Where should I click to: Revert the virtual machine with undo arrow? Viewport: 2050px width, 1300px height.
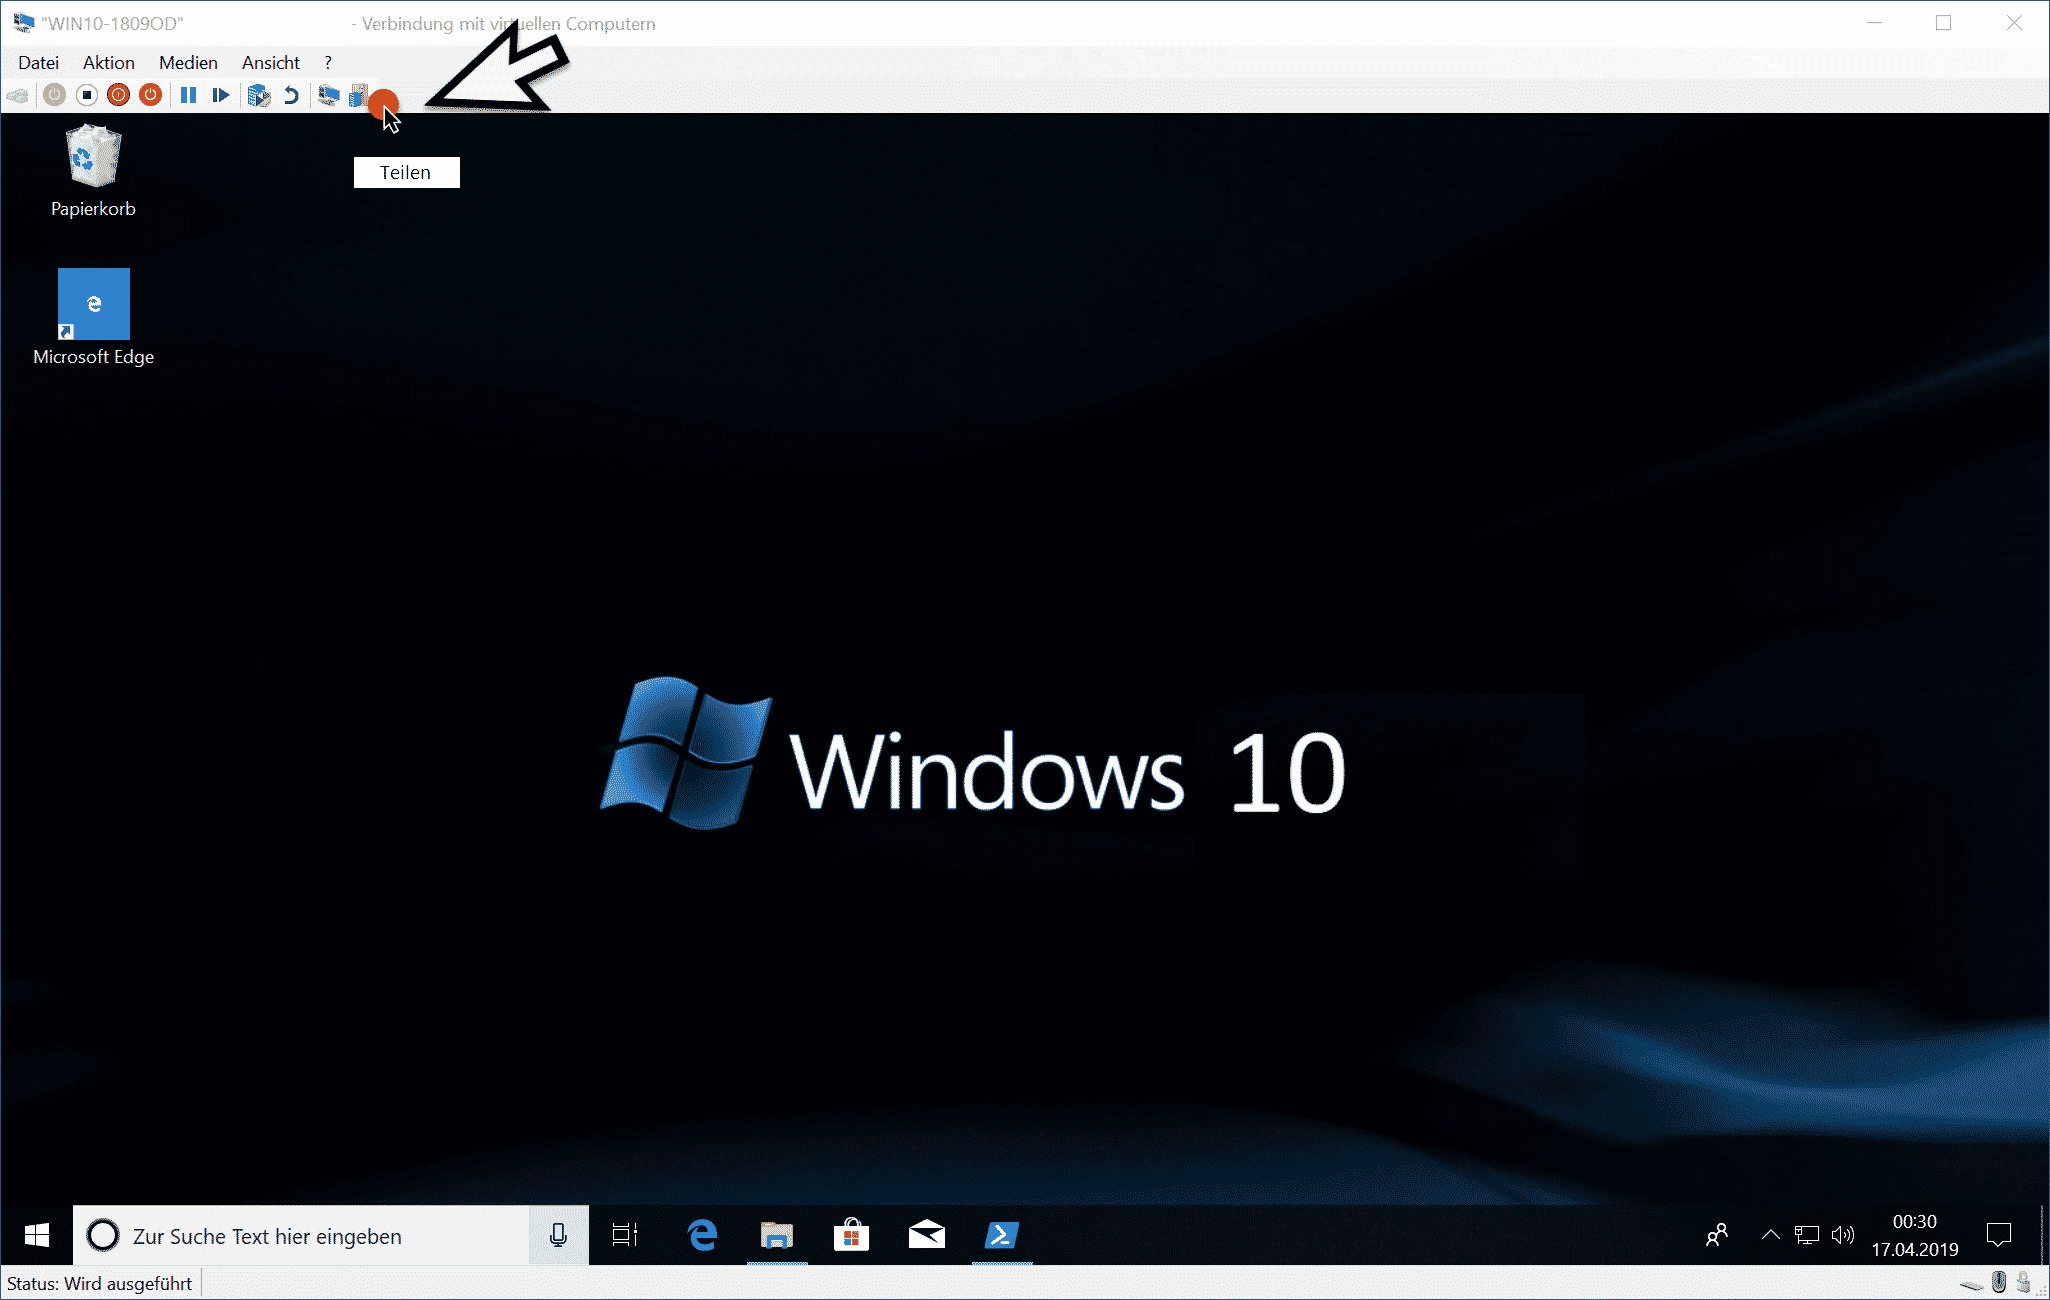click(x=291, y=95)
